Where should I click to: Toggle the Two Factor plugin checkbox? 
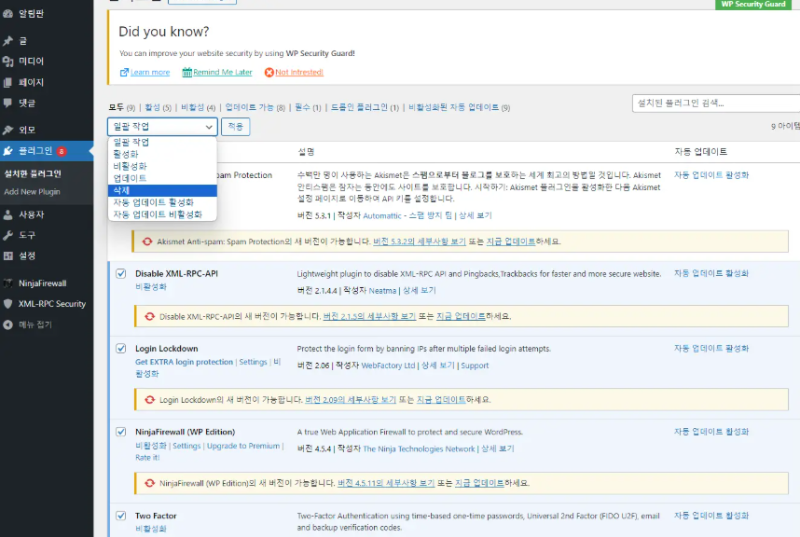click(x=121, y=516)
